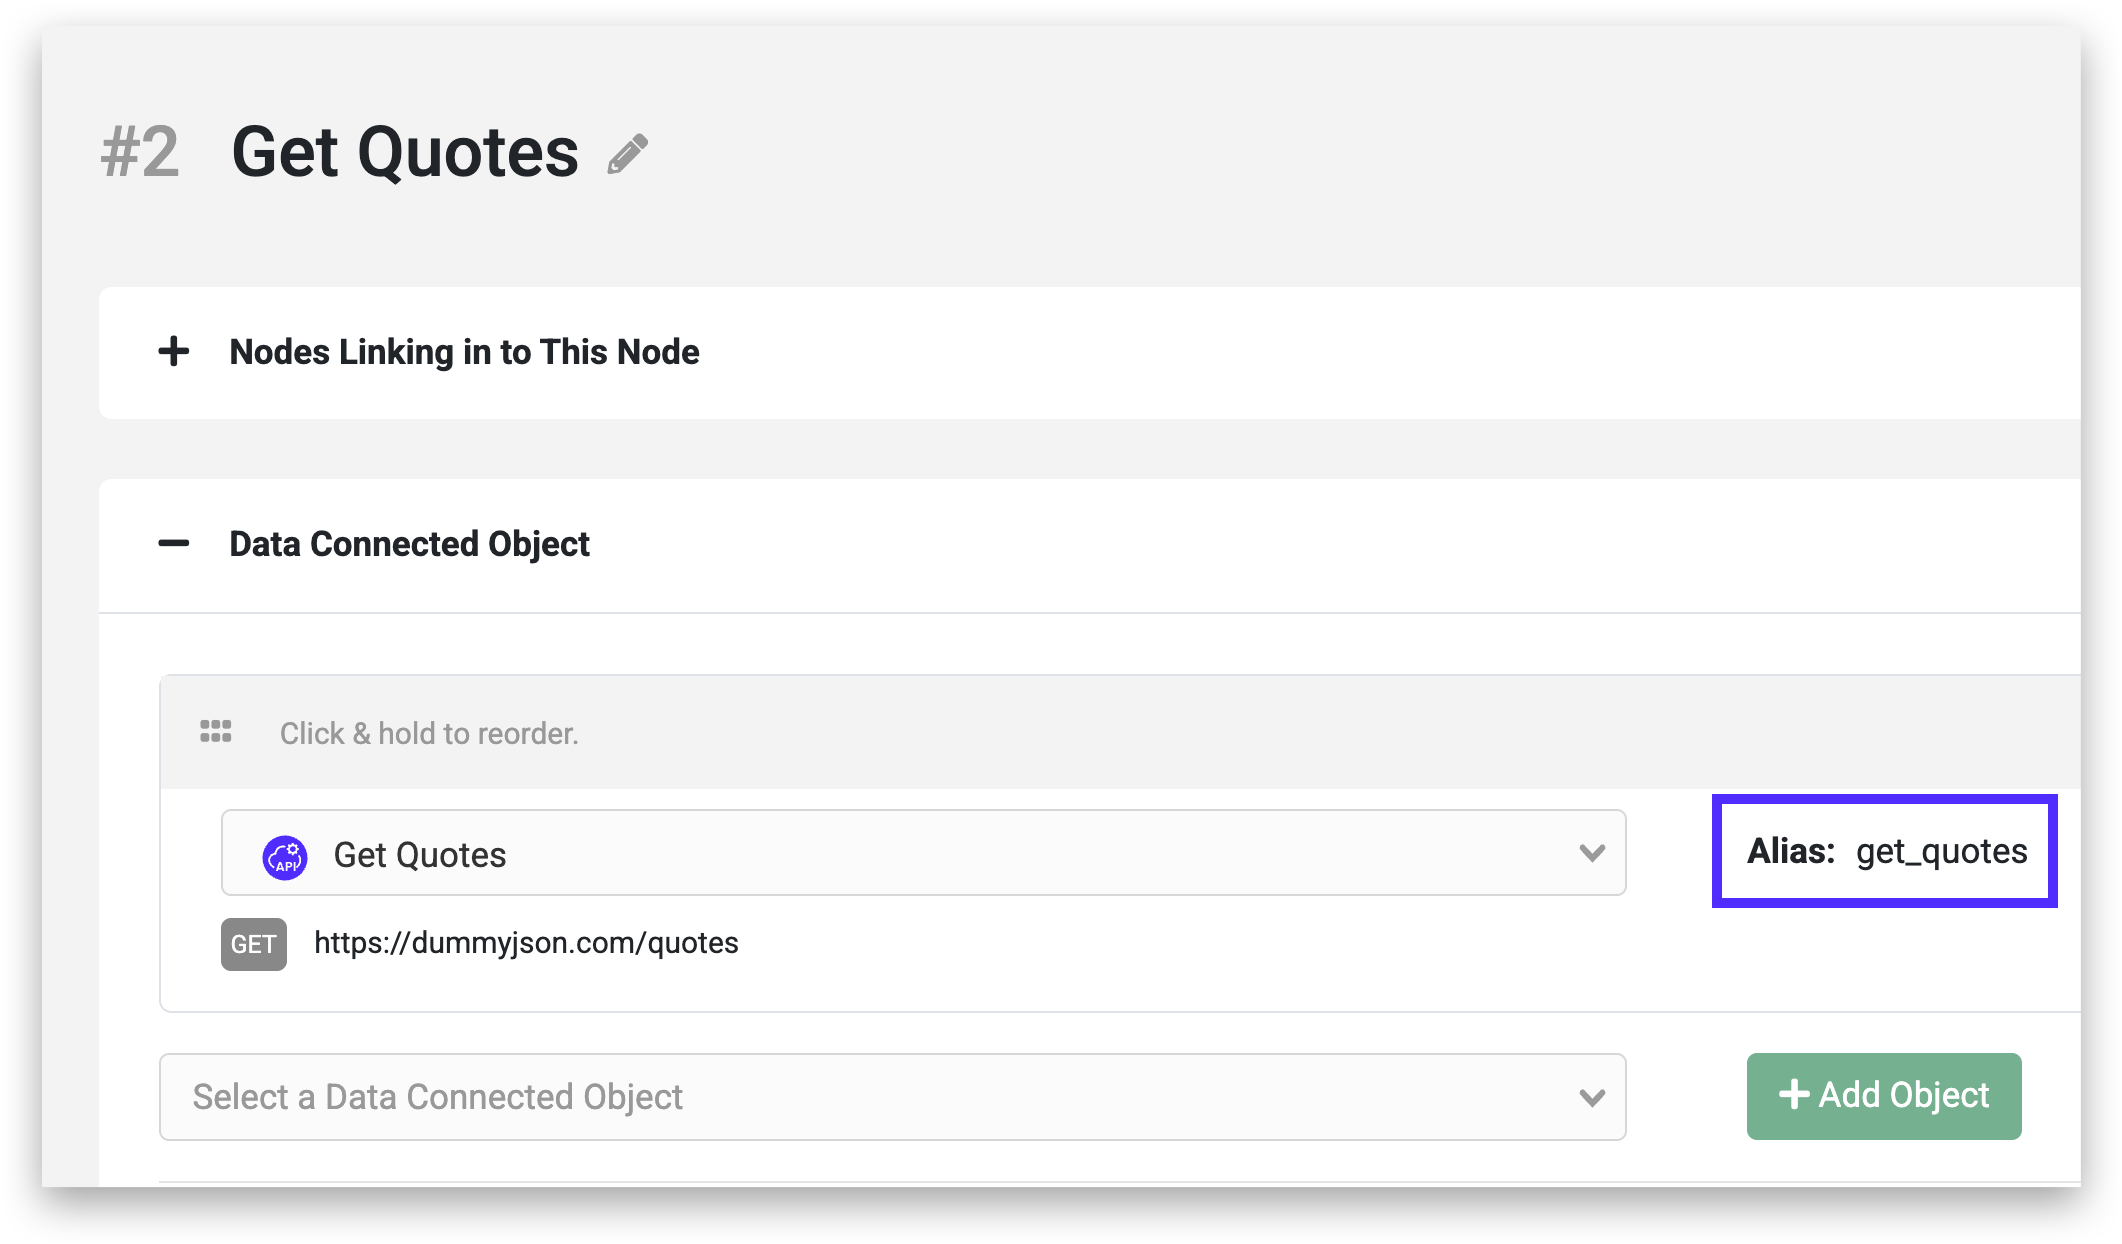Viewport: 2122px width, 1244px height.
Task: Click the get_quotes alias value
Action: pos(1941,851)
